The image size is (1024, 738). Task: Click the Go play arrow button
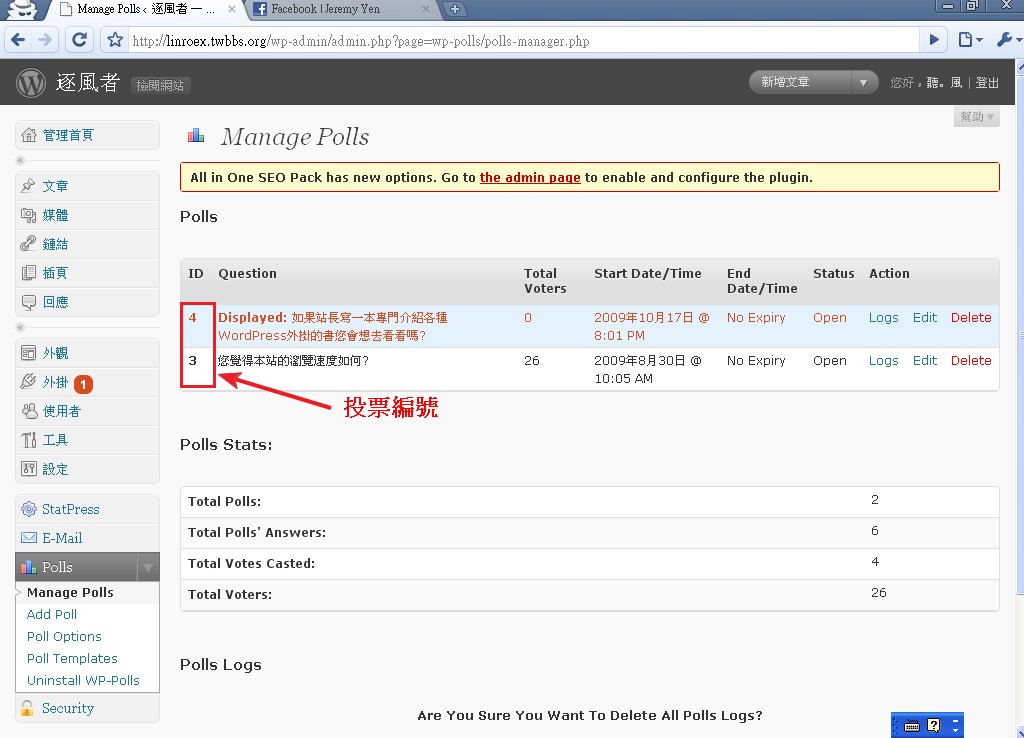[x=934, y=40]
